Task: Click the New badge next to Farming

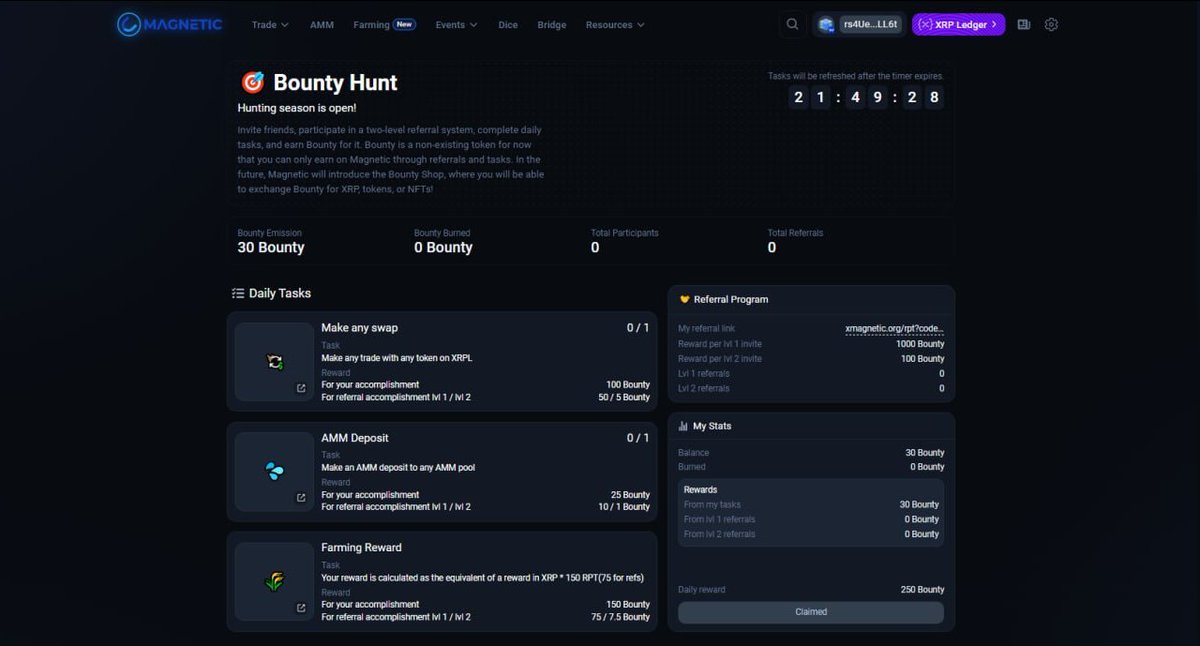Action: 405,24
